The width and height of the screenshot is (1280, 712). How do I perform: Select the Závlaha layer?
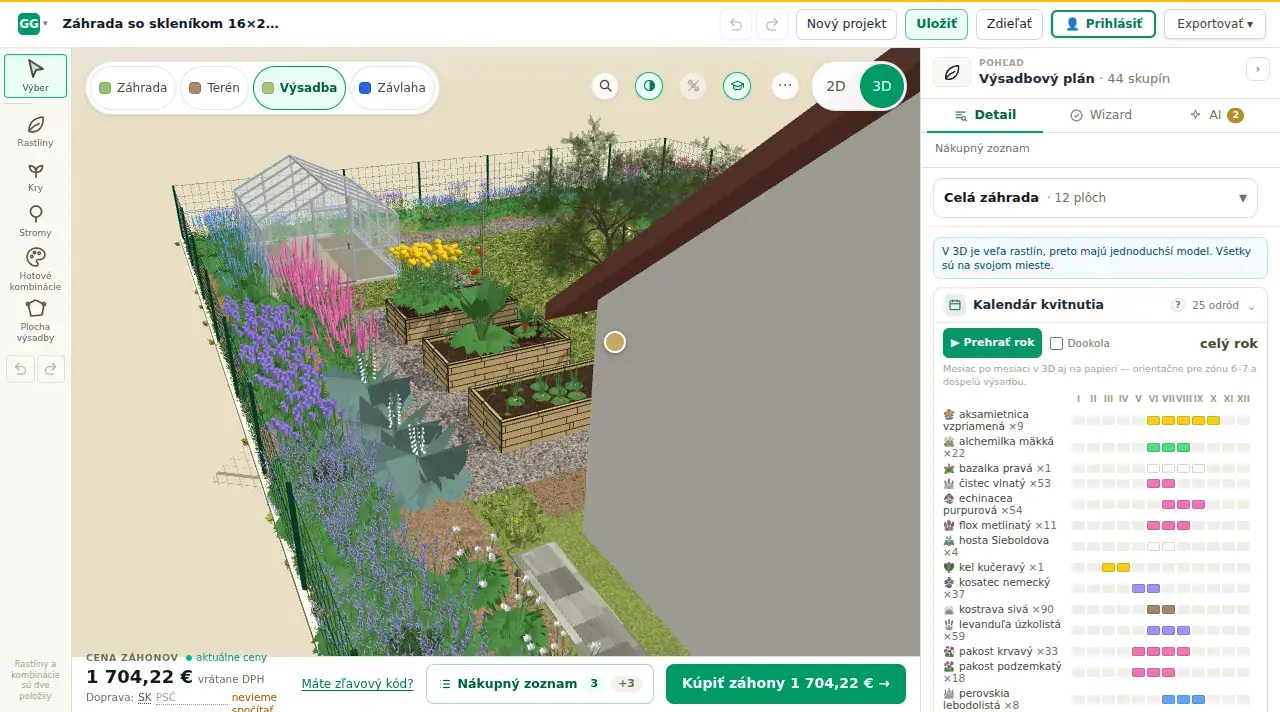tap(392, 87)
